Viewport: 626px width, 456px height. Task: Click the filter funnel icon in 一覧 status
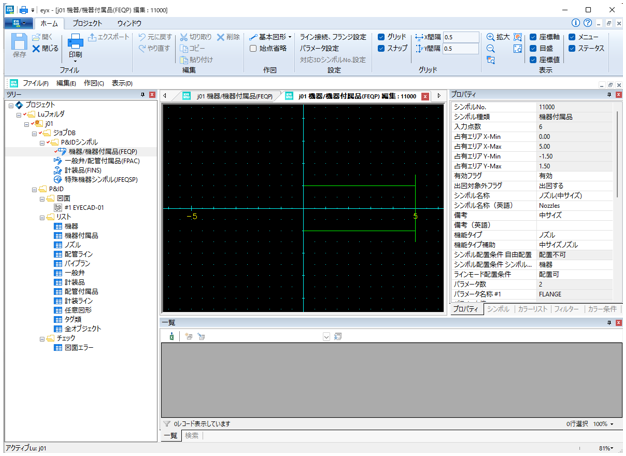point(167,424)
